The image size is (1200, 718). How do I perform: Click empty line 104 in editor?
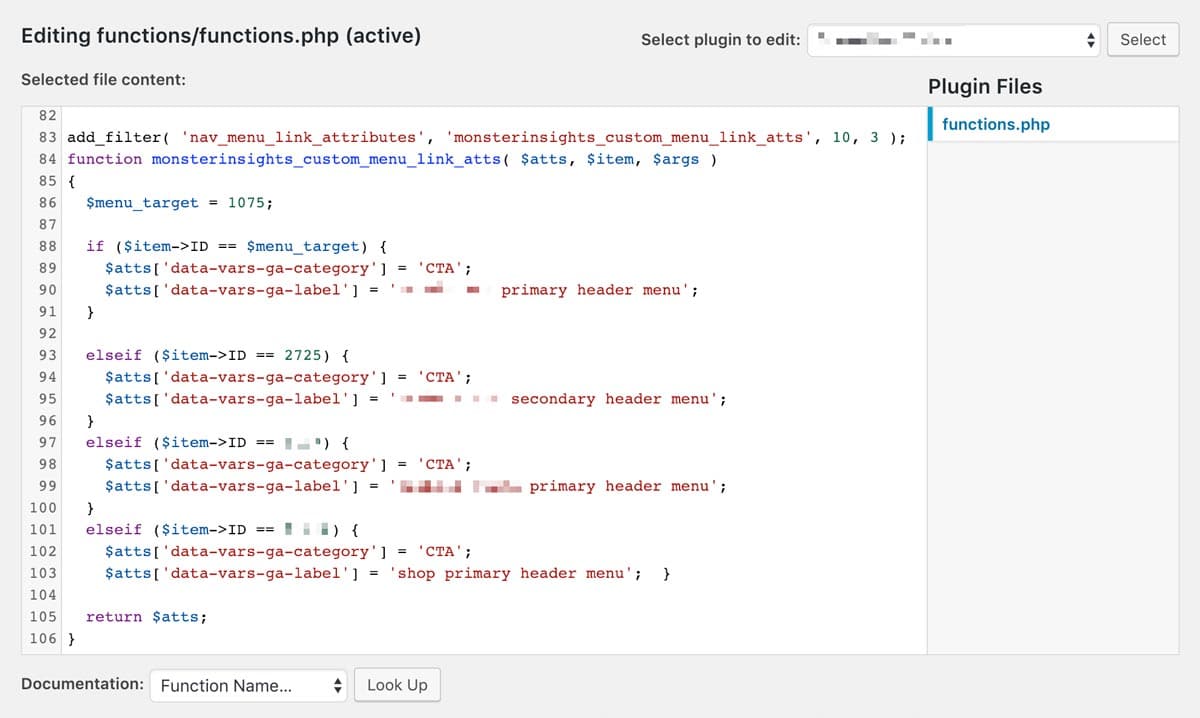[x=400, y=595]
